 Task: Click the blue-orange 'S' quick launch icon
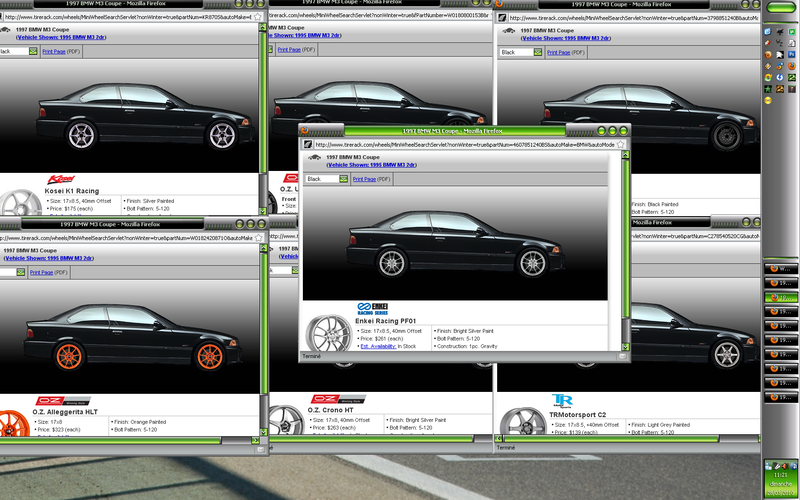[780, 66]
